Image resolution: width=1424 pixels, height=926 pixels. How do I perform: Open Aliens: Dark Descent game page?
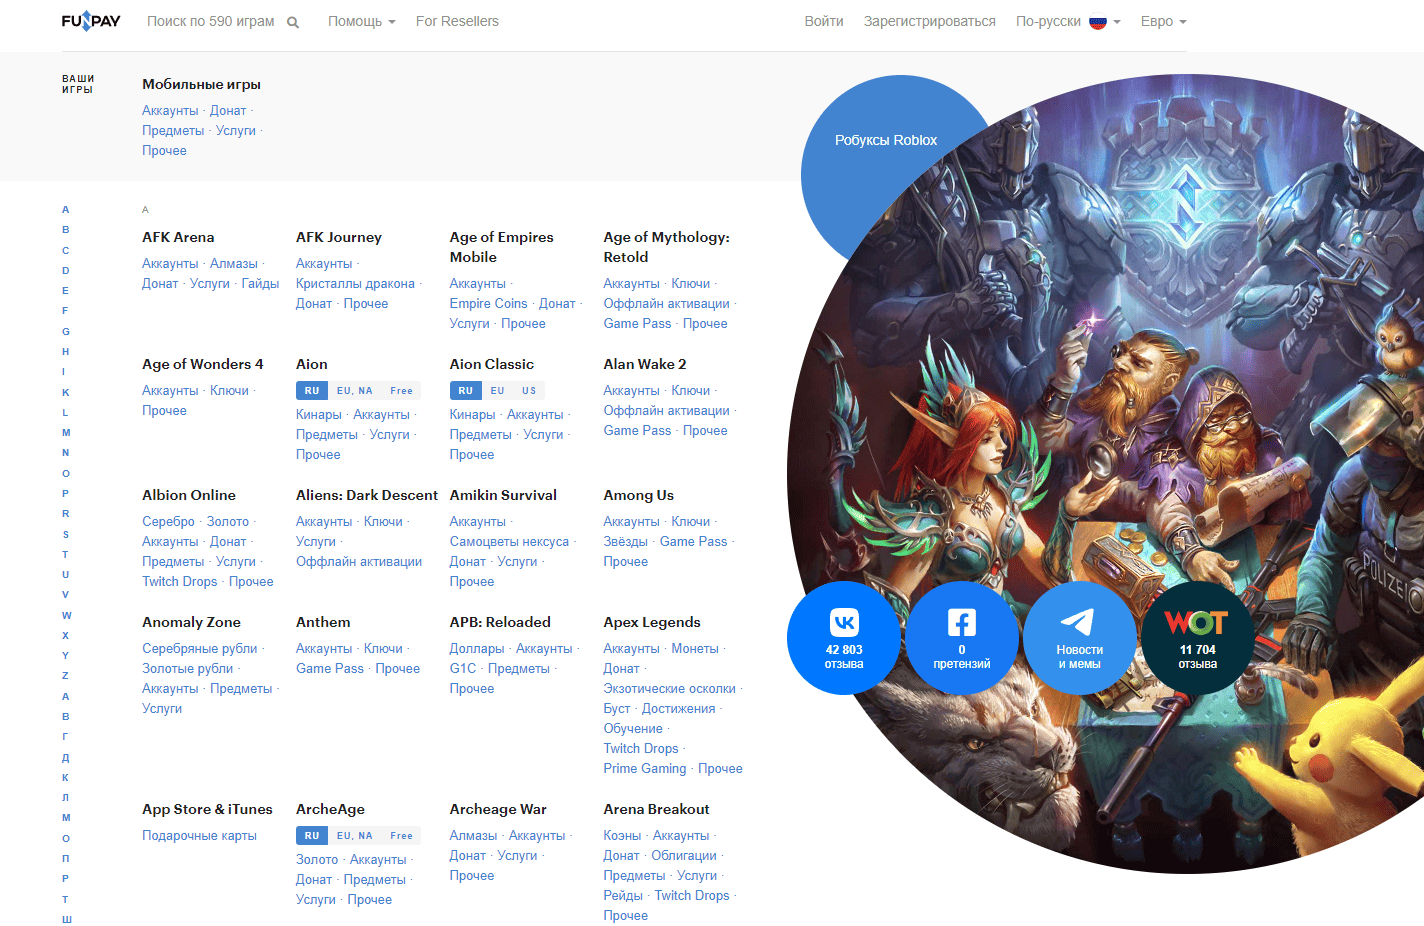[x=367, y=495]
